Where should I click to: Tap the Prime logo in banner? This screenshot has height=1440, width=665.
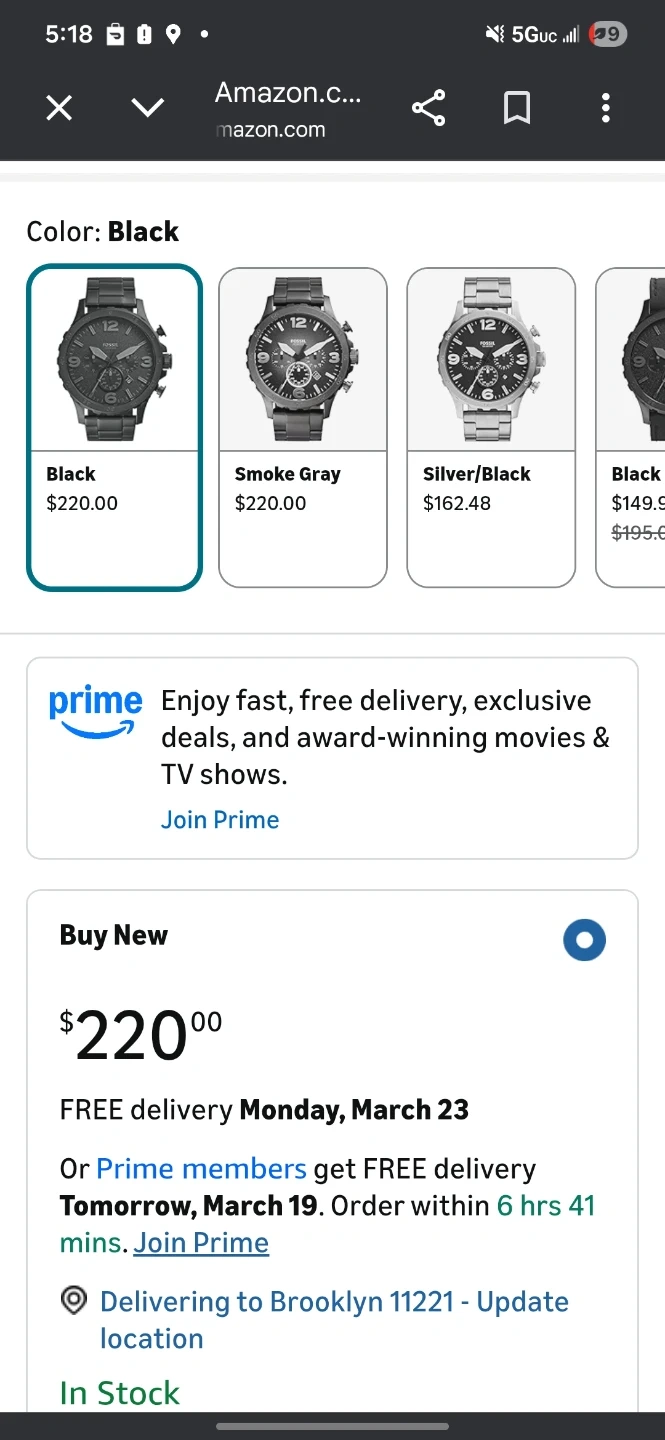click(95, 712)
